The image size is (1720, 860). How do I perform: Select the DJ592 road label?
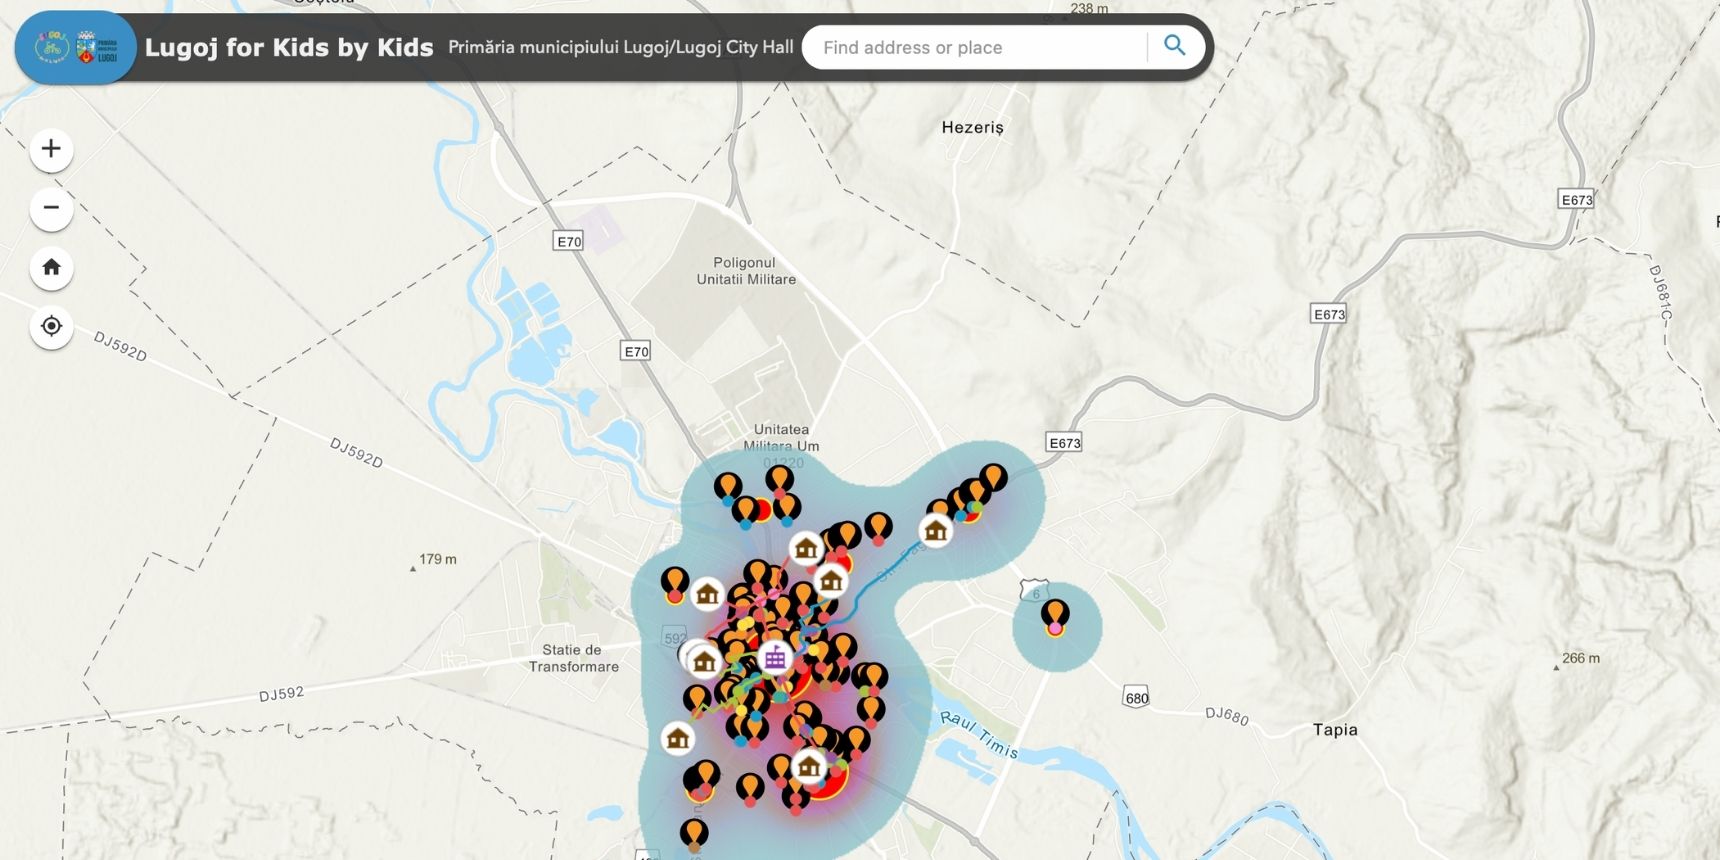pyautogui.click(x=281, y=694)
